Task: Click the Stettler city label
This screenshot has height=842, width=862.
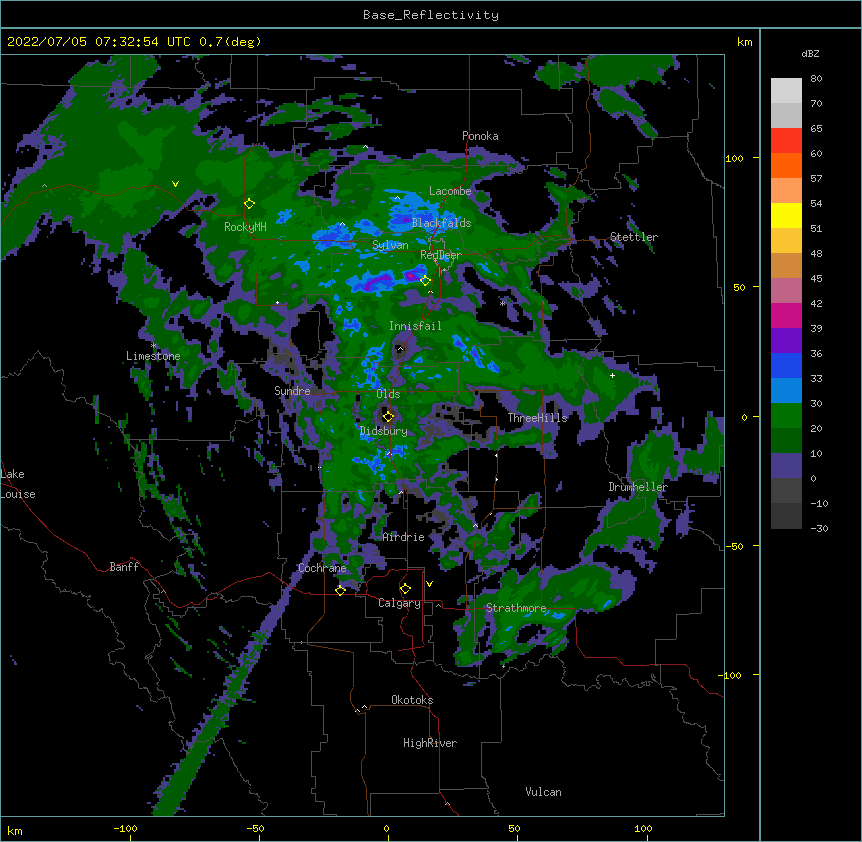Action: point(634,237)
